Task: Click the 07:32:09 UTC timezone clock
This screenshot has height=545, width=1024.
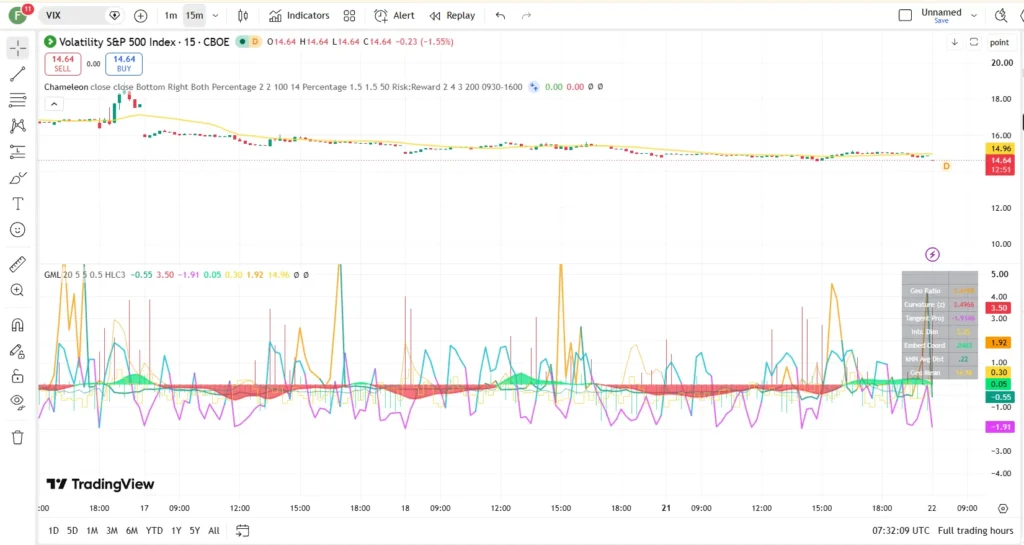Action: [901, 531]
